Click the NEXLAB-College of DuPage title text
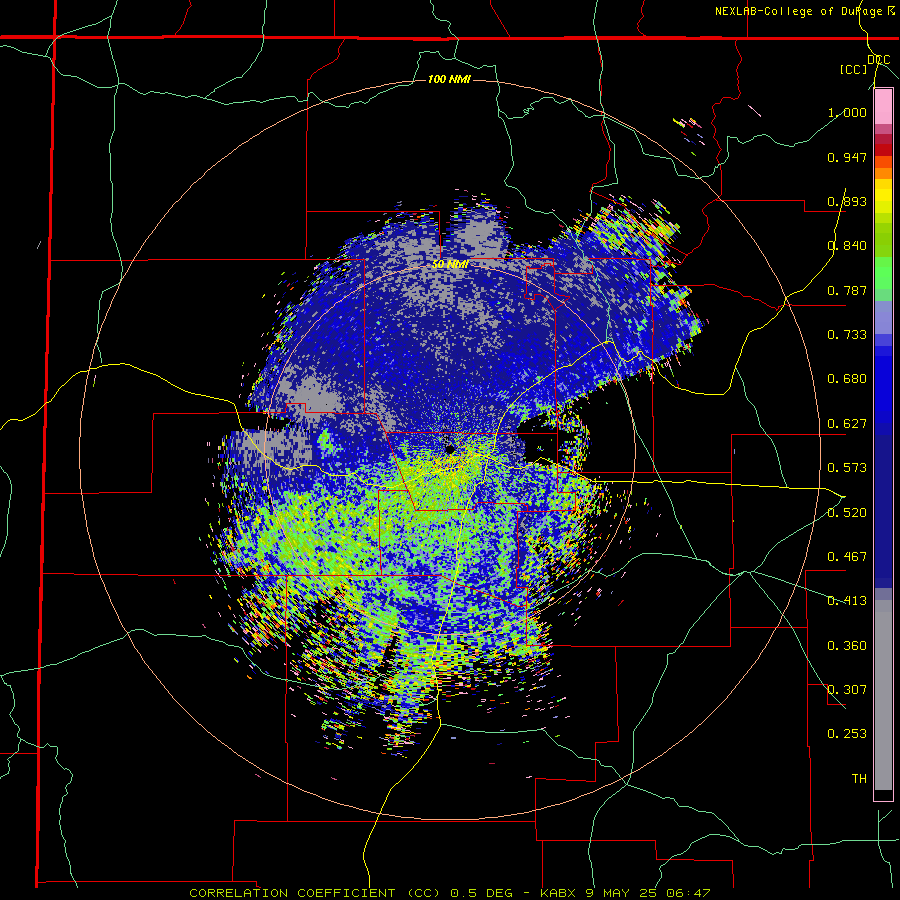This screenshot has height=900, width=900. [800, 11]
